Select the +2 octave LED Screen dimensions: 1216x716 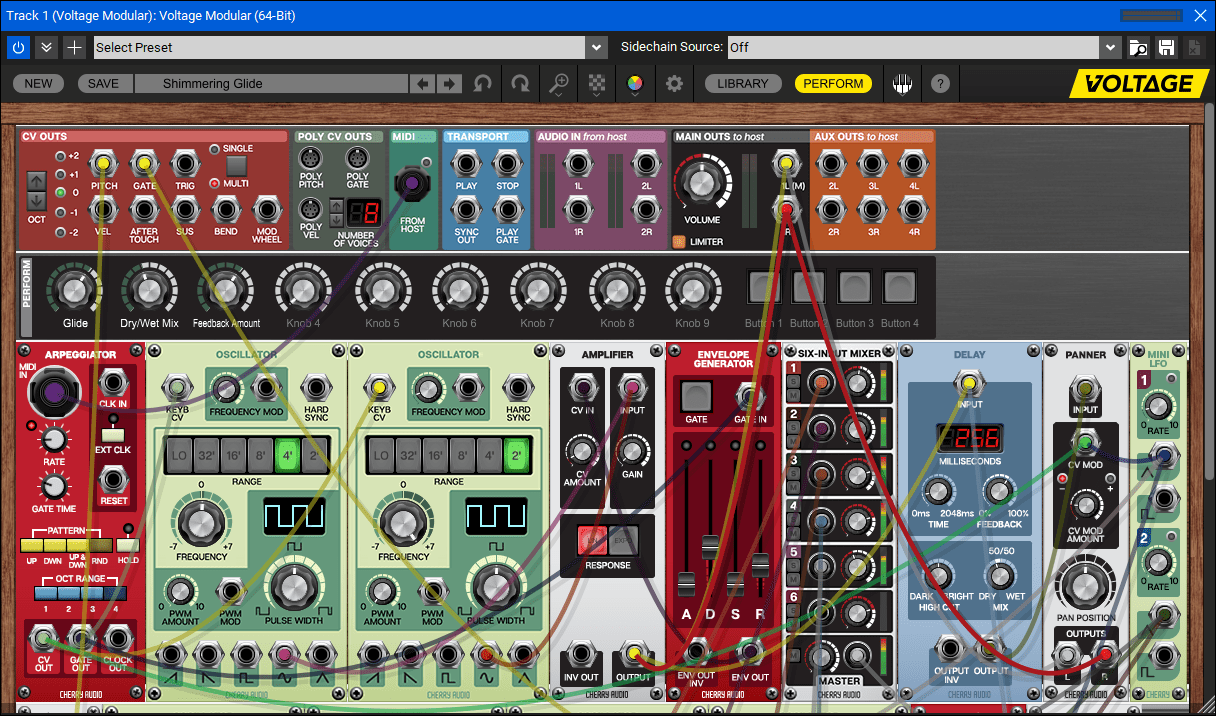60,156
